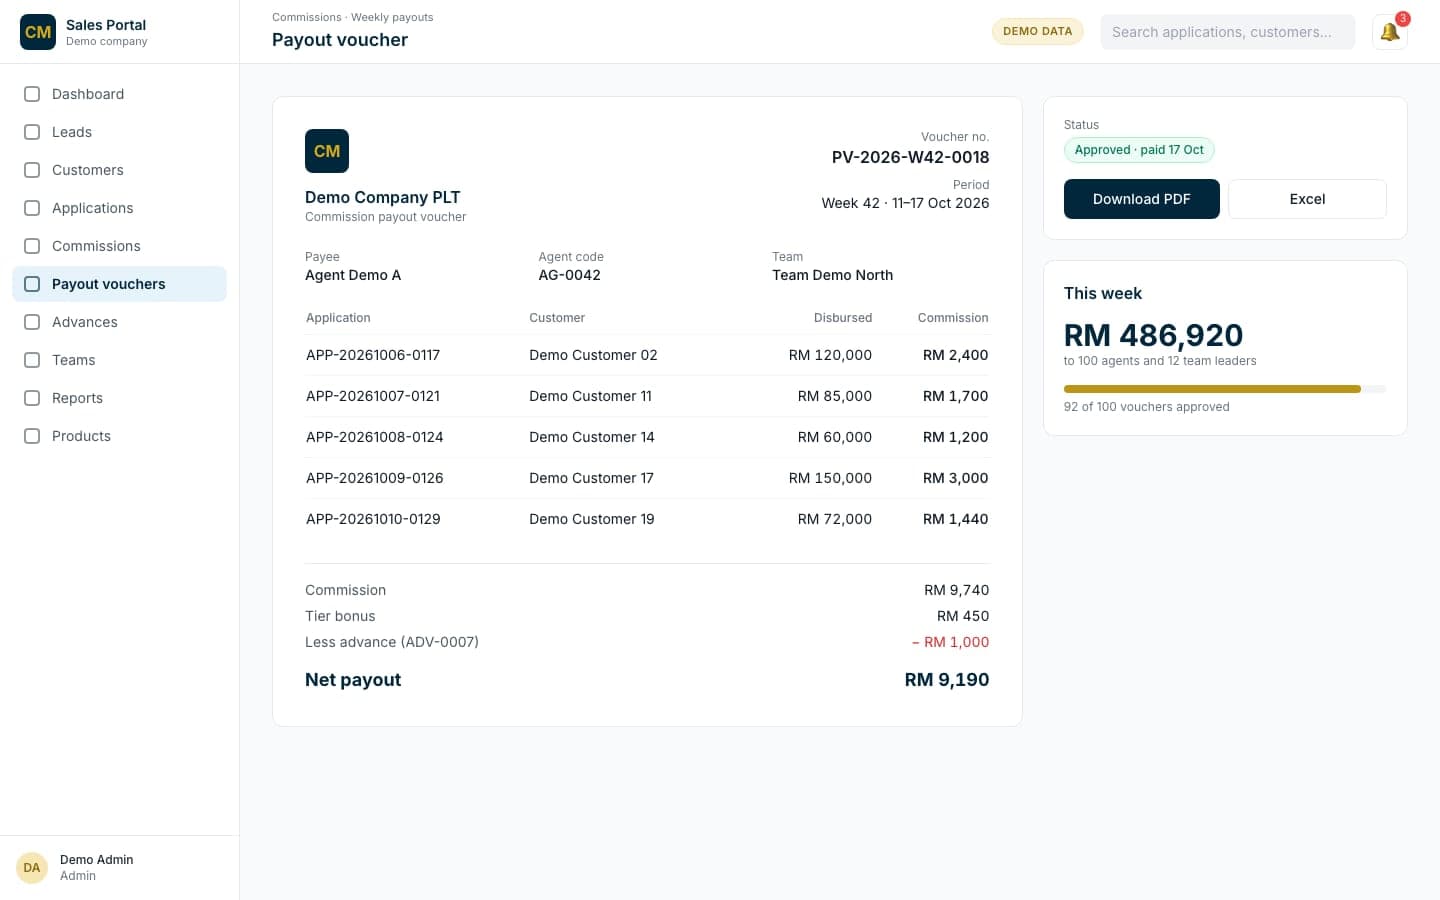This screenshot has height=900, width=1440.
Task: Export the voucher to Excel
Action: tap(1307, 199)
